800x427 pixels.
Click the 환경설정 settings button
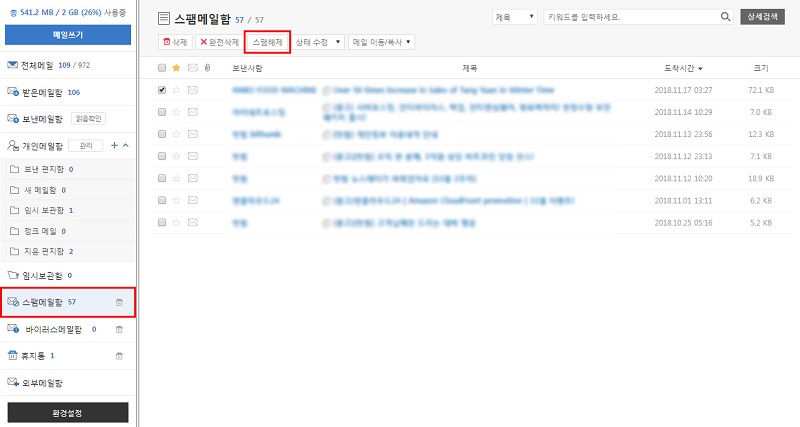pos(68,413)
